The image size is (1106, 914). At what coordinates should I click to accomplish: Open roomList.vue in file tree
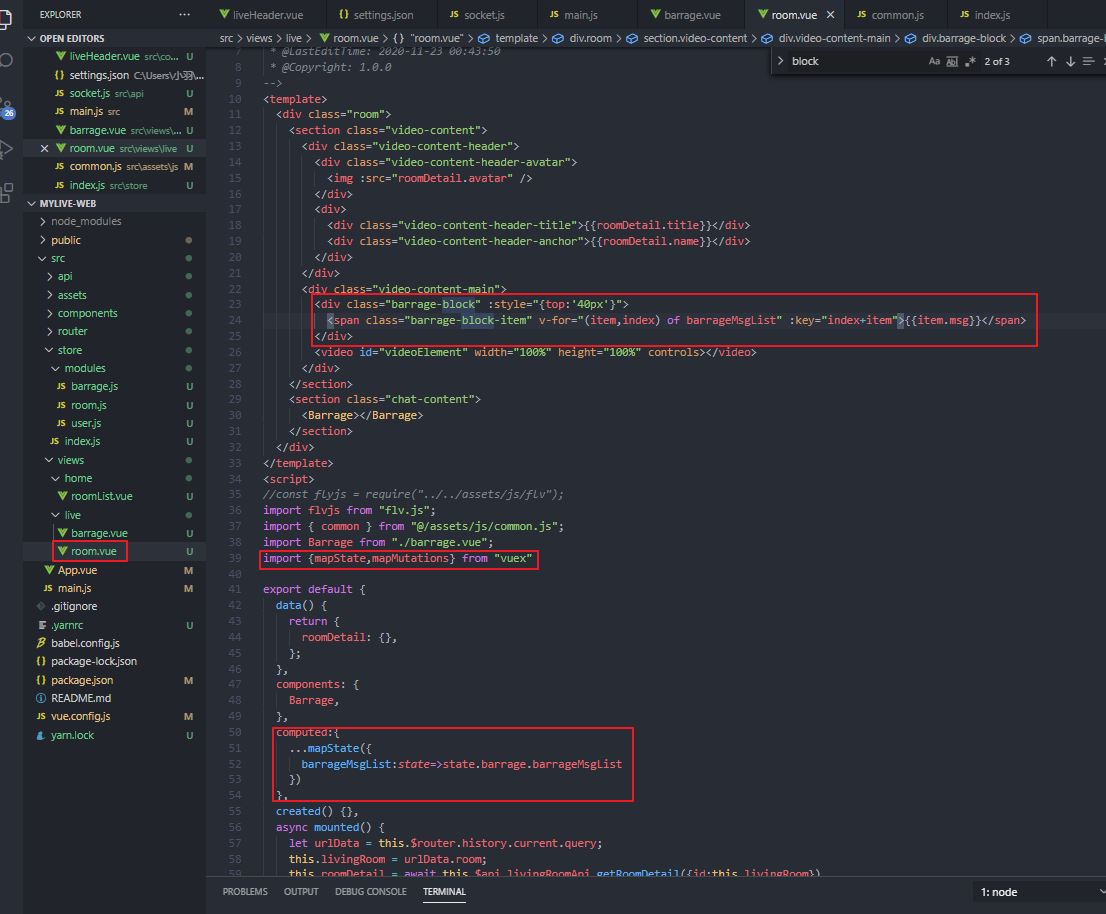click(102, 496)
